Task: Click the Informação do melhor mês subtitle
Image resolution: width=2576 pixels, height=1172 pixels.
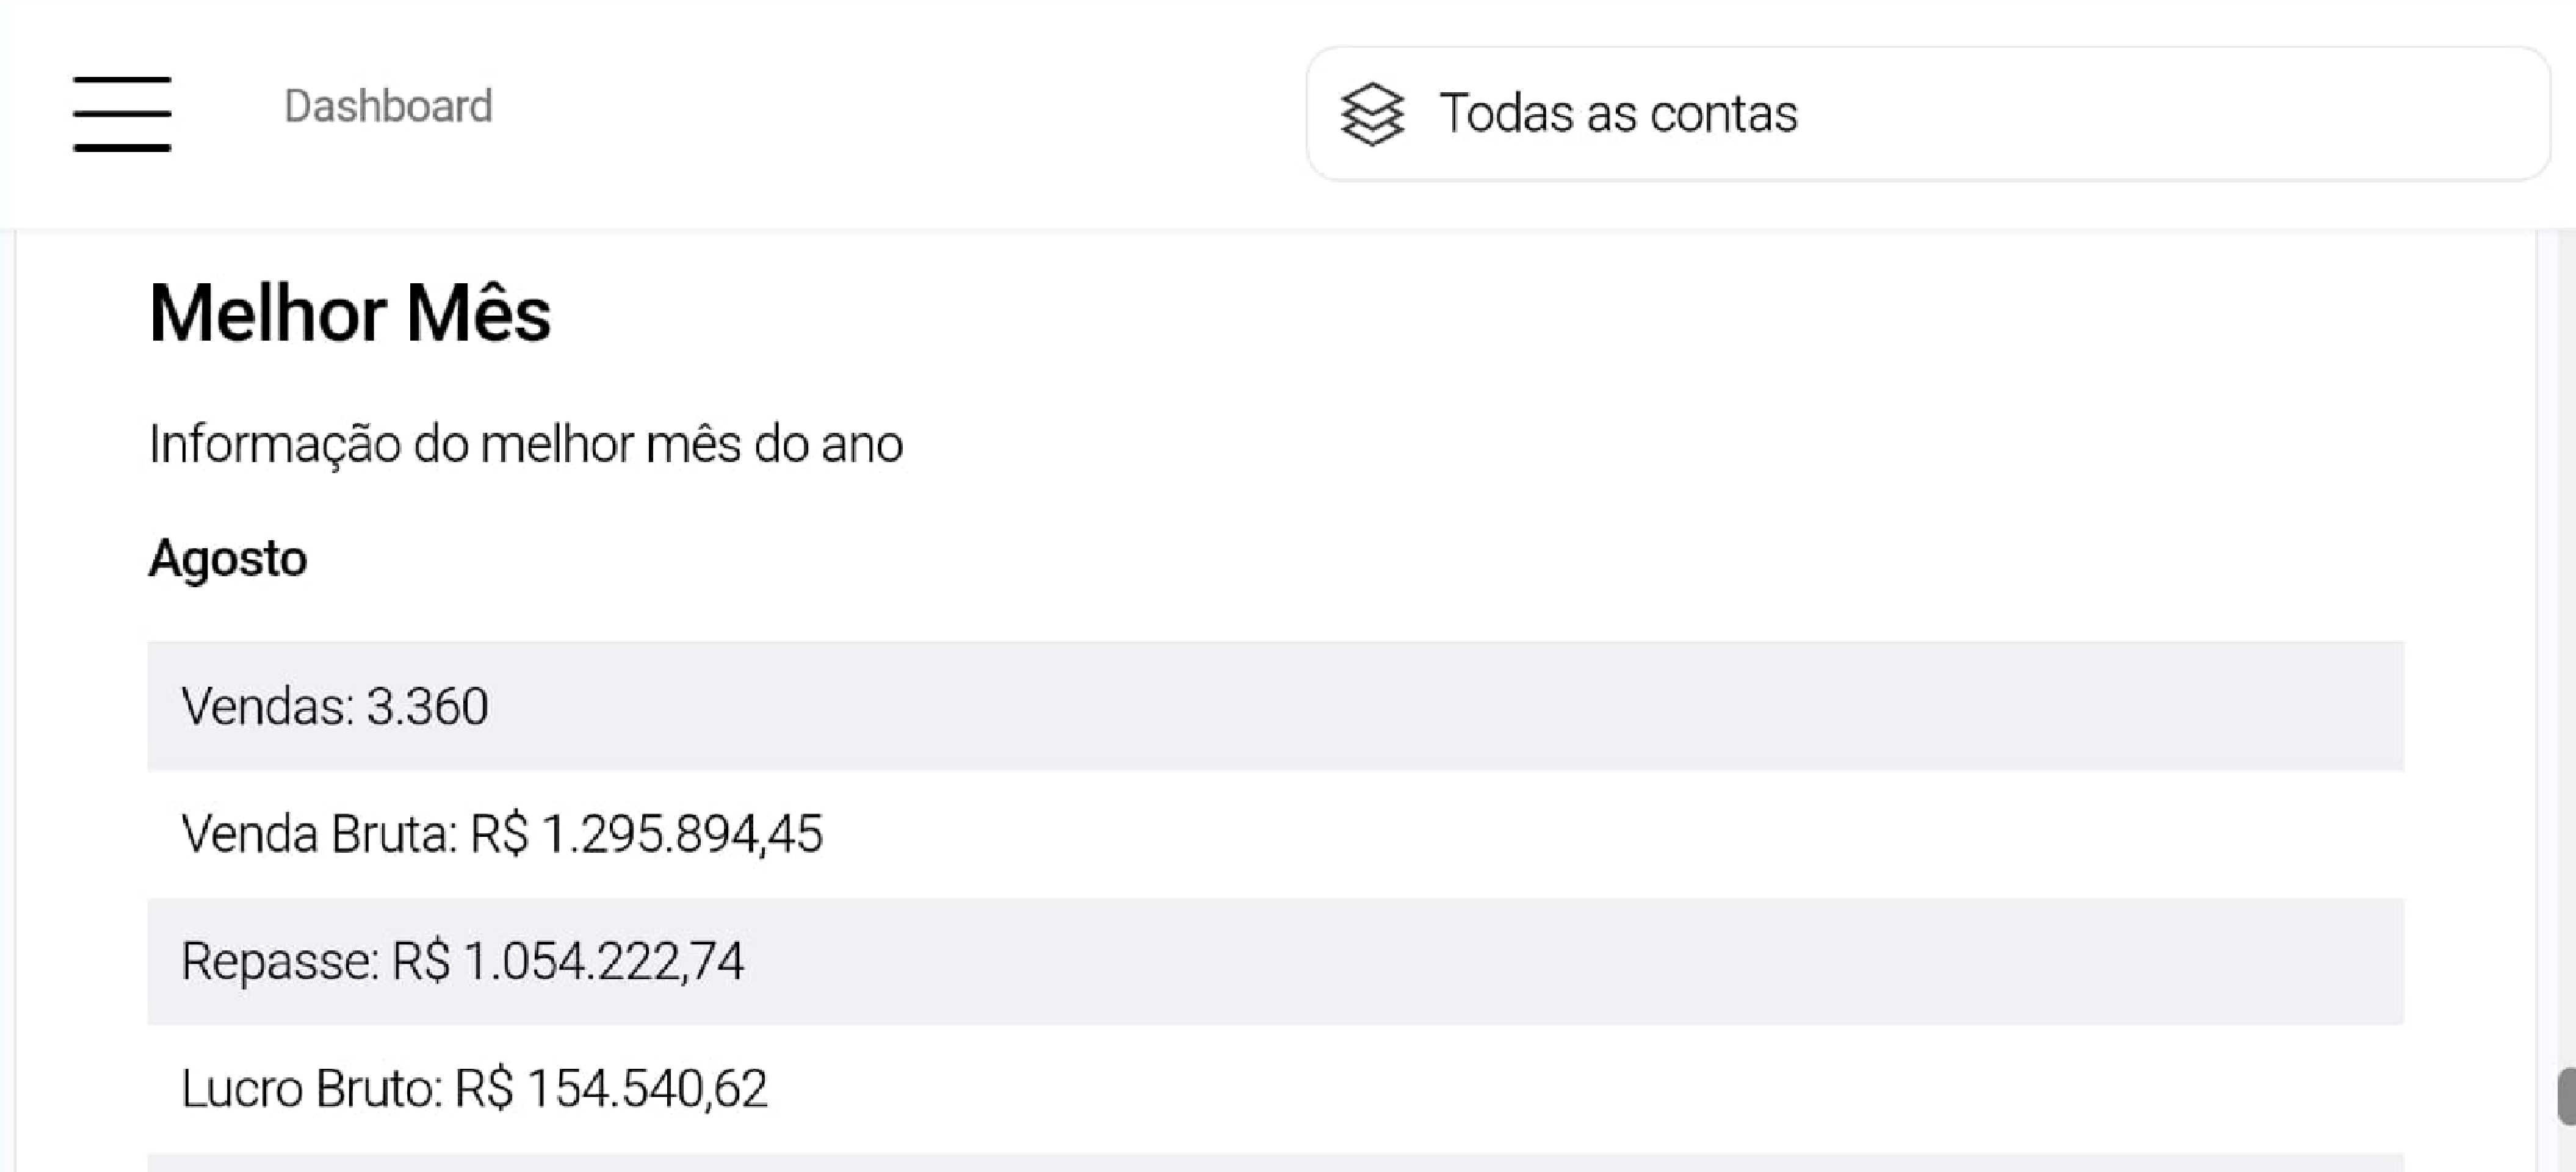Action: 525,443
